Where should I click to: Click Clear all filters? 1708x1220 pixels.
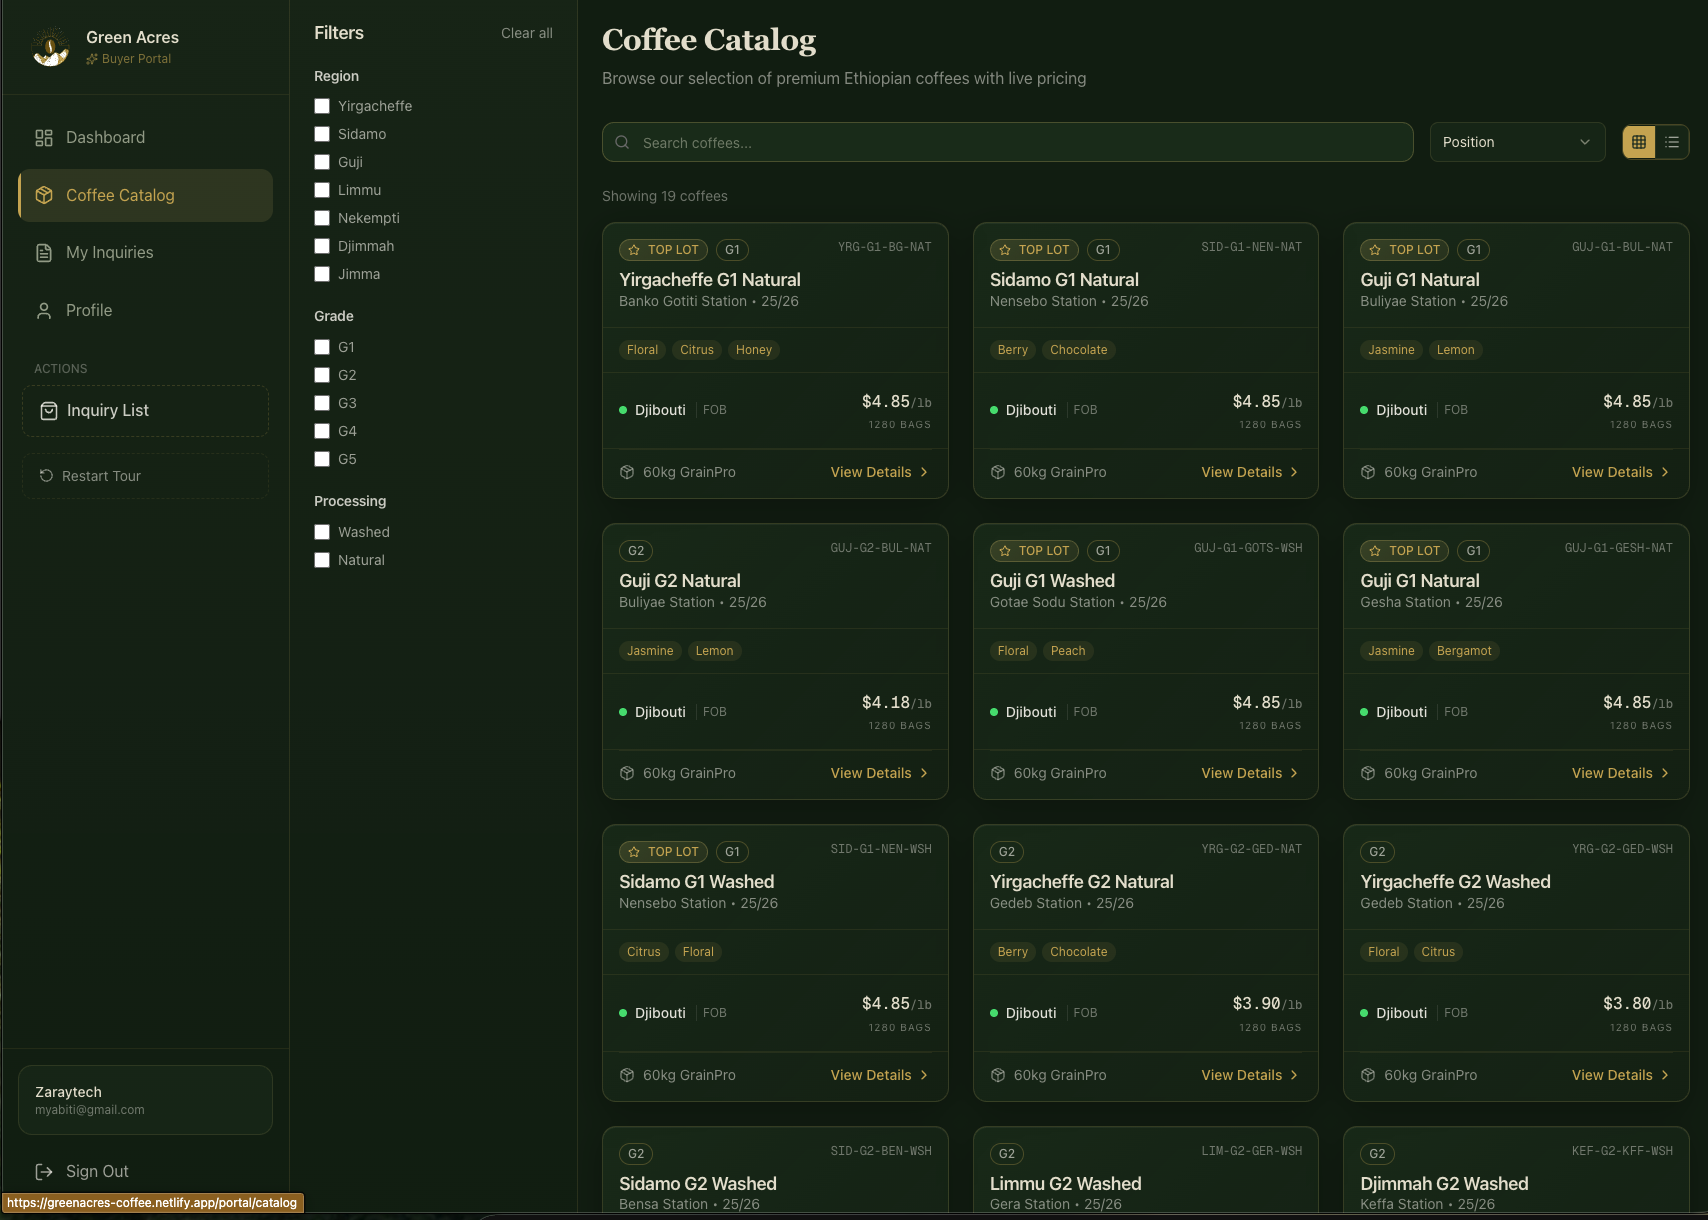click(526, 33)
